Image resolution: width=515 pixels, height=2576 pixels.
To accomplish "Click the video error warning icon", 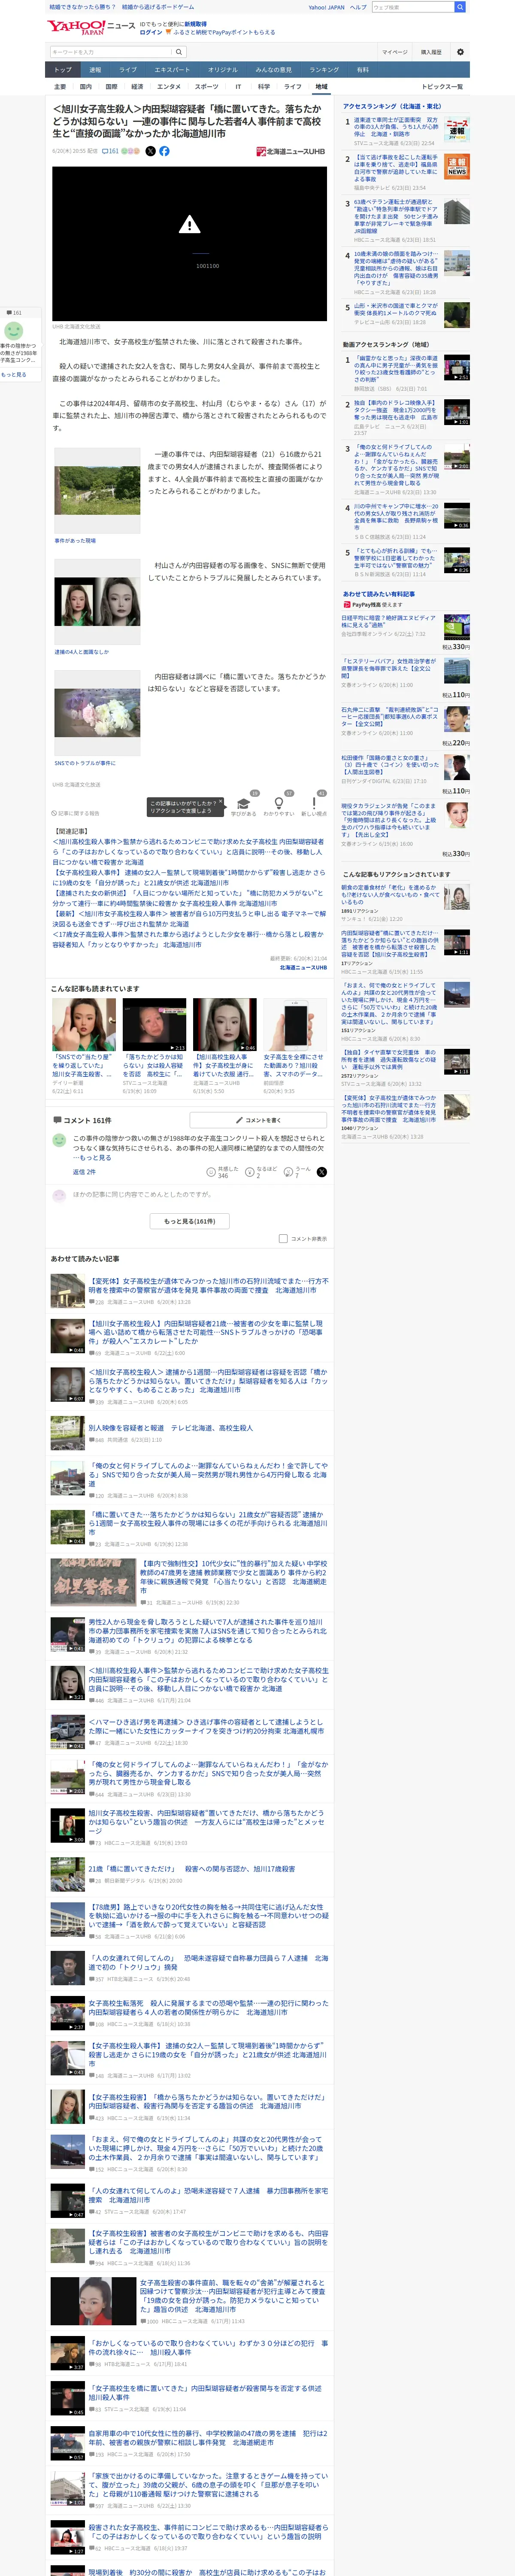I will tap(189, 225).
